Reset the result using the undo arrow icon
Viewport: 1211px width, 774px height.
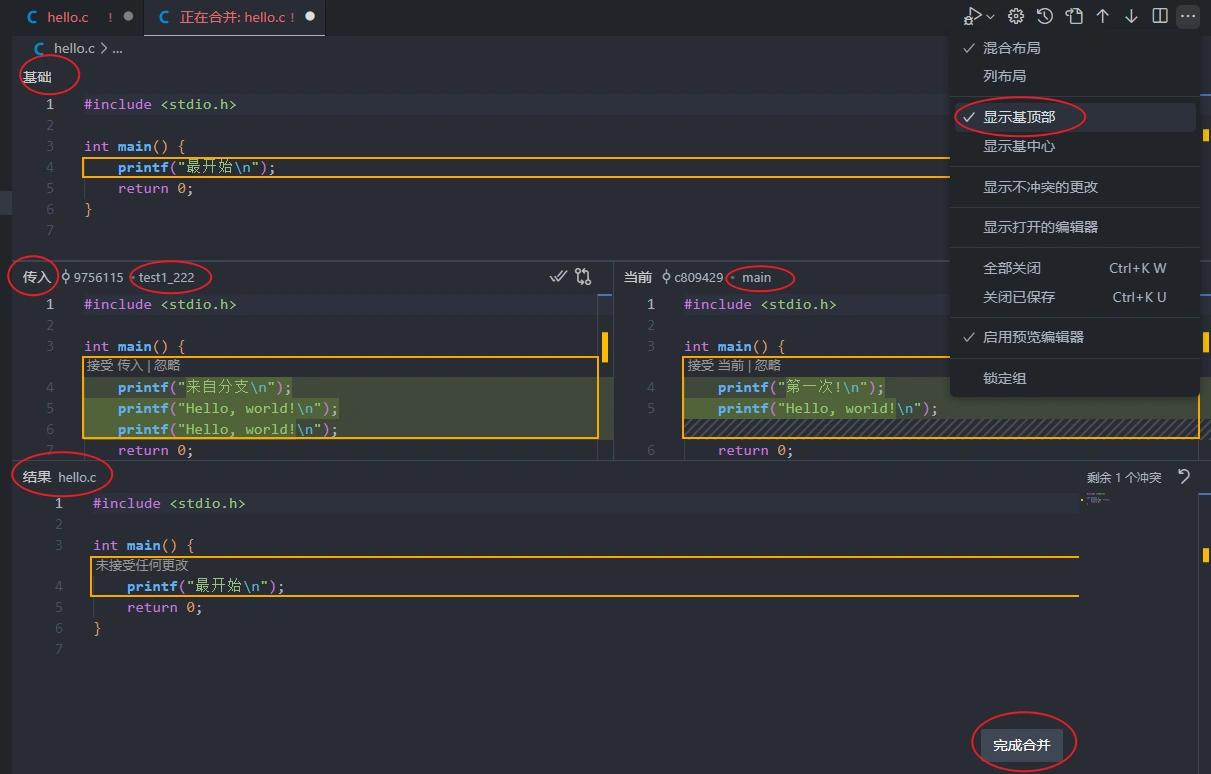(x=1184, y=477)
